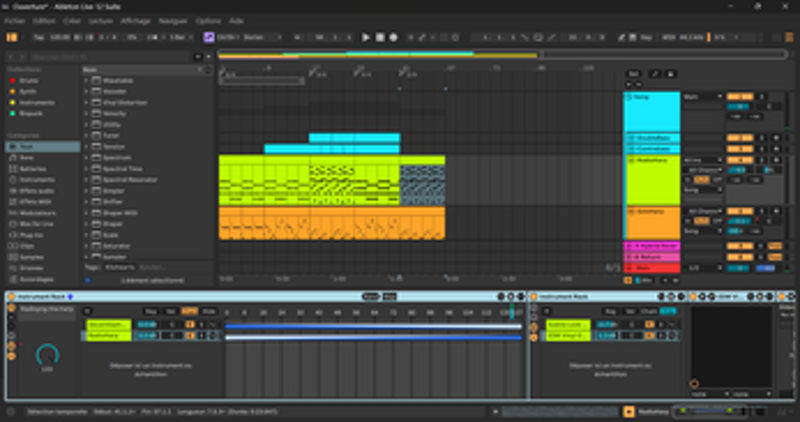
Task: Select the Max for Live category icon
Action: pyautogui.click(x=13, y=224)
